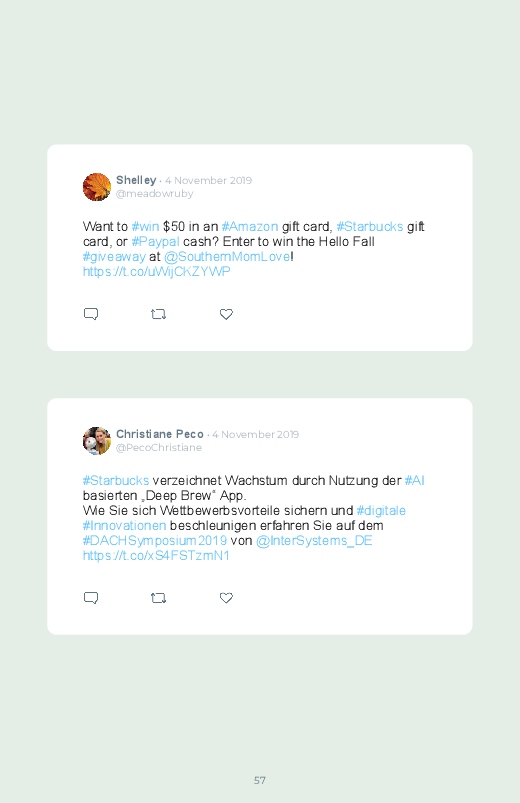Open the t.co/uWijCKZYWP link

coord(157,271)
